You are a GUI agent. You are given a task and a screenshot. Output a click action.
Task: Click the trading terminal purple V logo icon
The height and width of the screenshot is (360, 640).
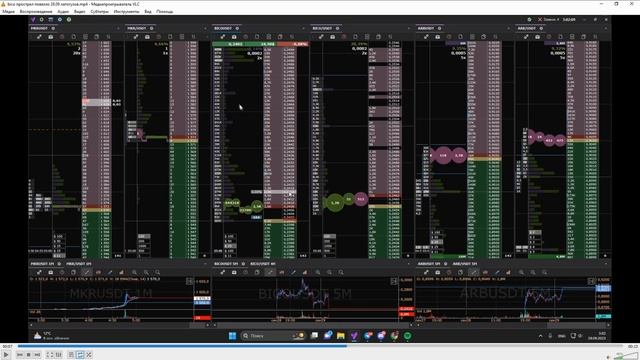click(x=33, y=19)
